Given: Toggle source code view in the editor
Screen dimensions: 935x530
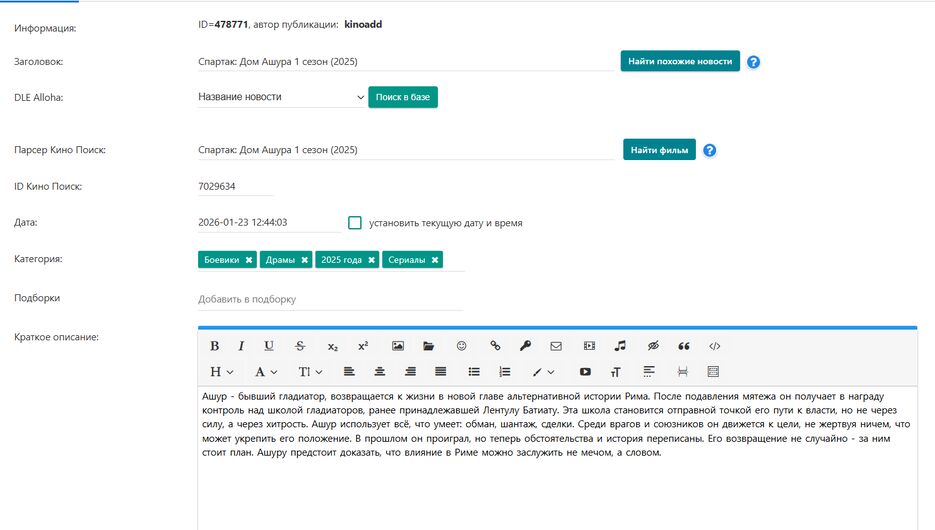Looking at the screenshot, I should coord(714,346).
